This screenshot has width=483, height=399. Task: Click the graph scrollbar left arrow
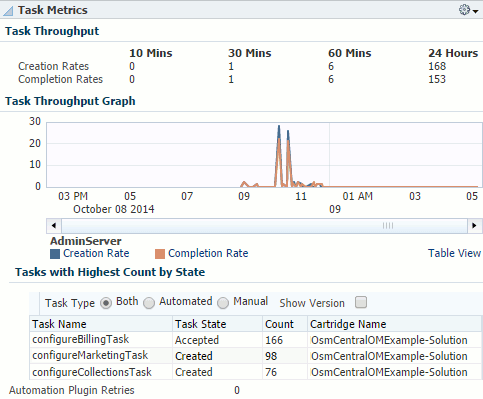point(54,226)
